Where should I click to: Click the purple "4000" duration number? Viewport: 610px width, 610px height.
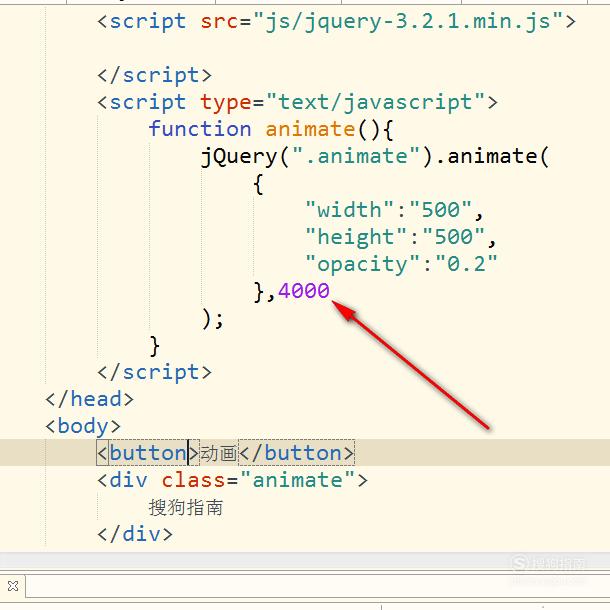(304, 291)
